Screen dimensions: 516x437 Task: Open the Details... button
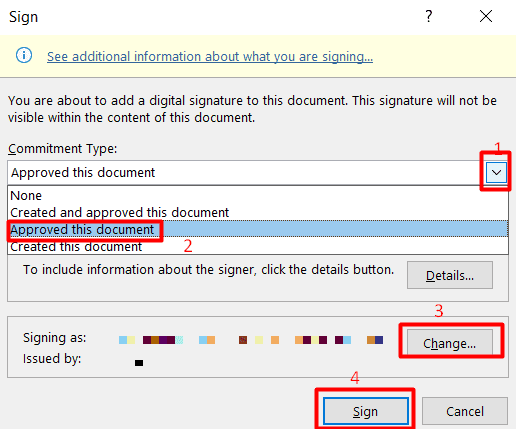450,275
